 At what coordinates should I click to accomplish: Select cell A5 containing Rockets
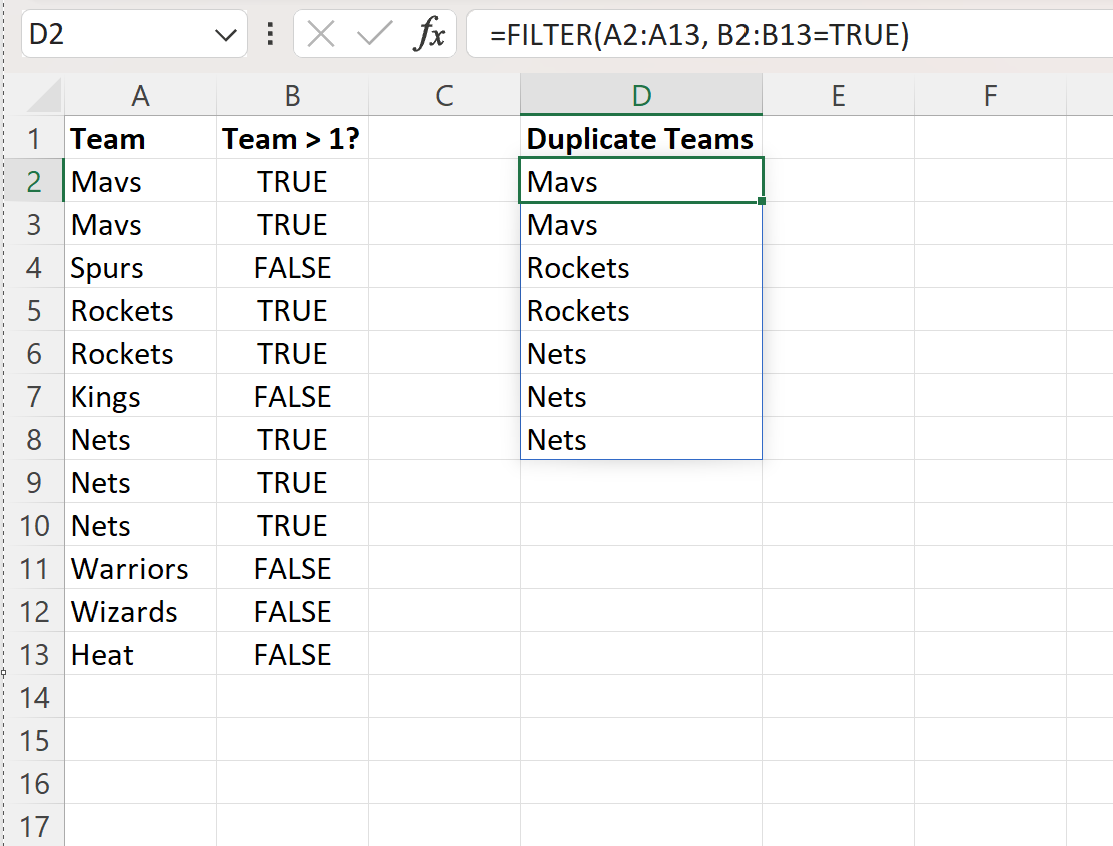[x=141, y=311]
